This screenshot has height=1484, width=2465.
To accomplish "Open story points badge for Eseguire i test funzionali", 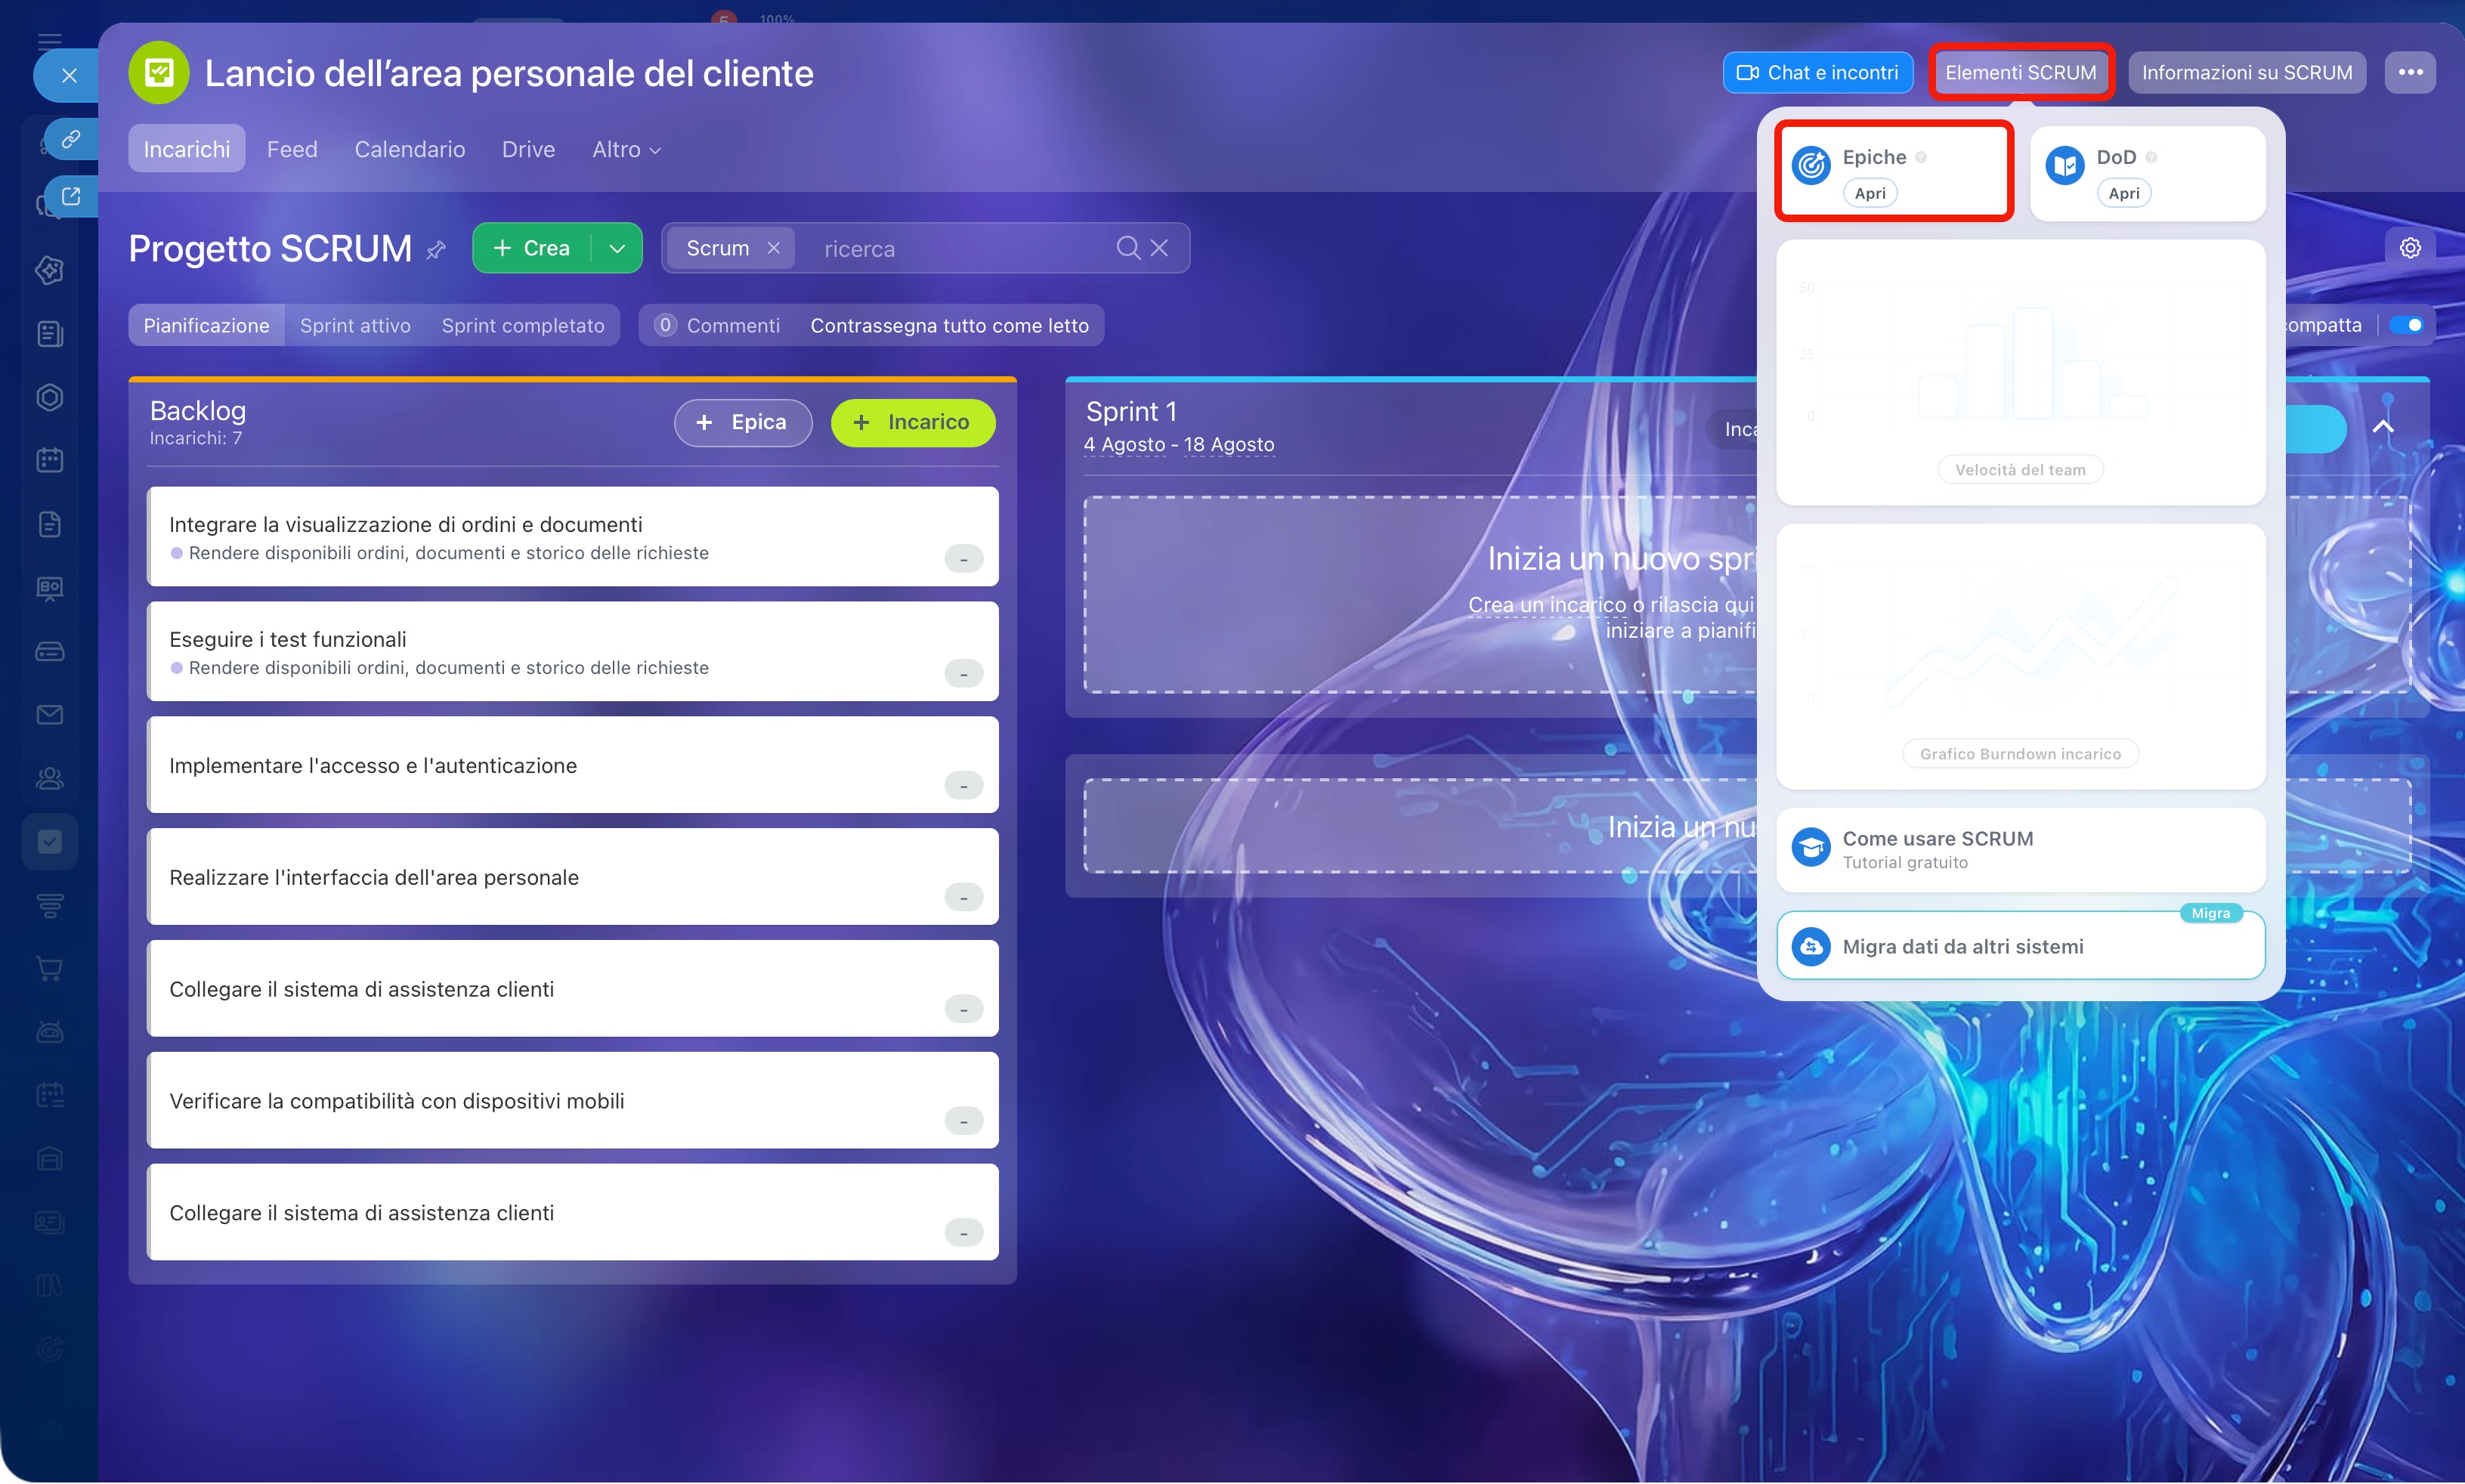I will pos(964,674).
